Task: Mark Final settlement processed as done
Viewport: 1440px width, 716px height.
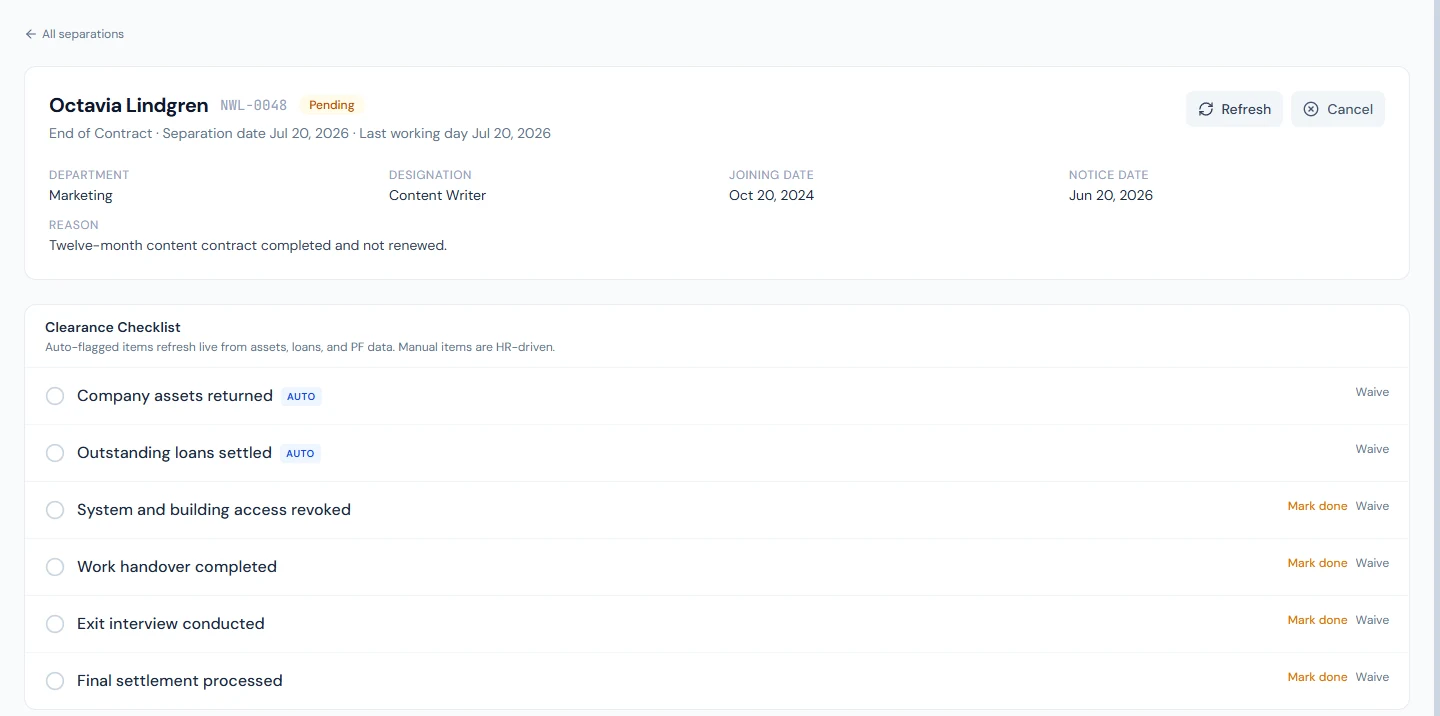Action: [x=1317, y=677]
